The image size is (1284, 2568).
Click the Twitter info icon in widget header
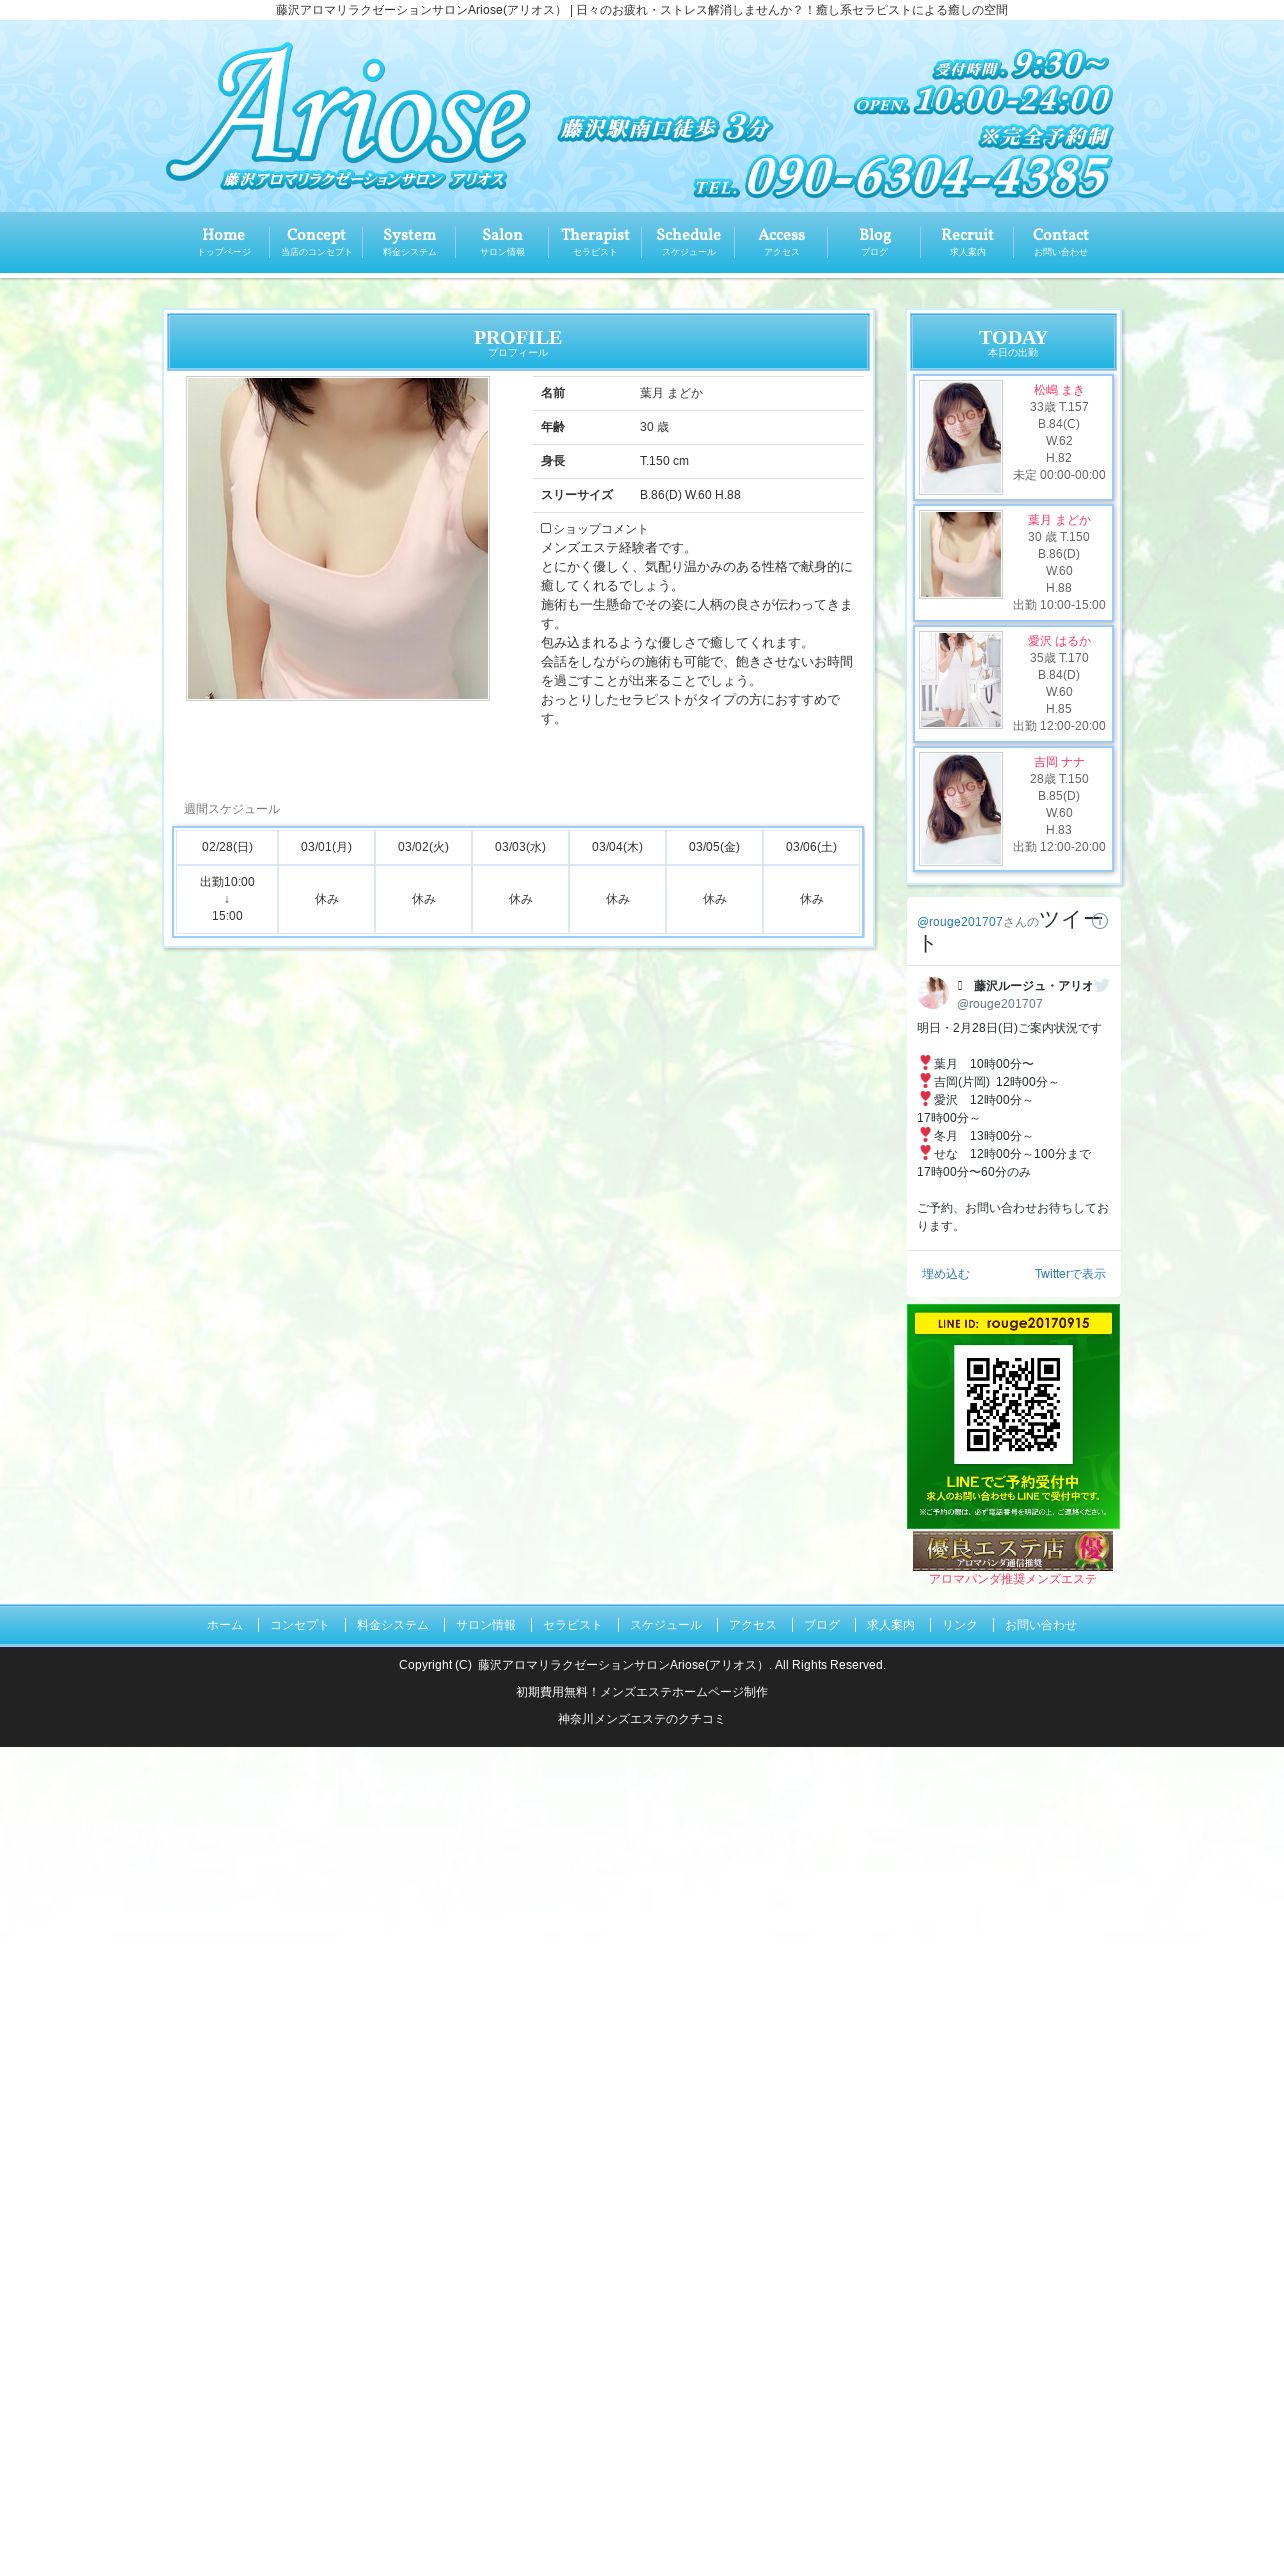1100,921
